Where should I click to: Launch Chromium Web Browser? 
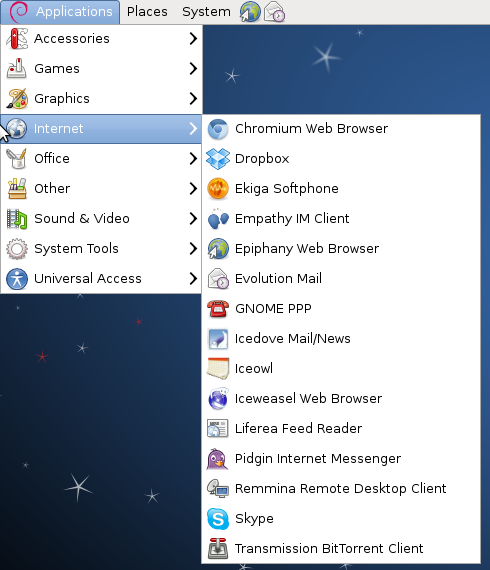tap(341, 129)
